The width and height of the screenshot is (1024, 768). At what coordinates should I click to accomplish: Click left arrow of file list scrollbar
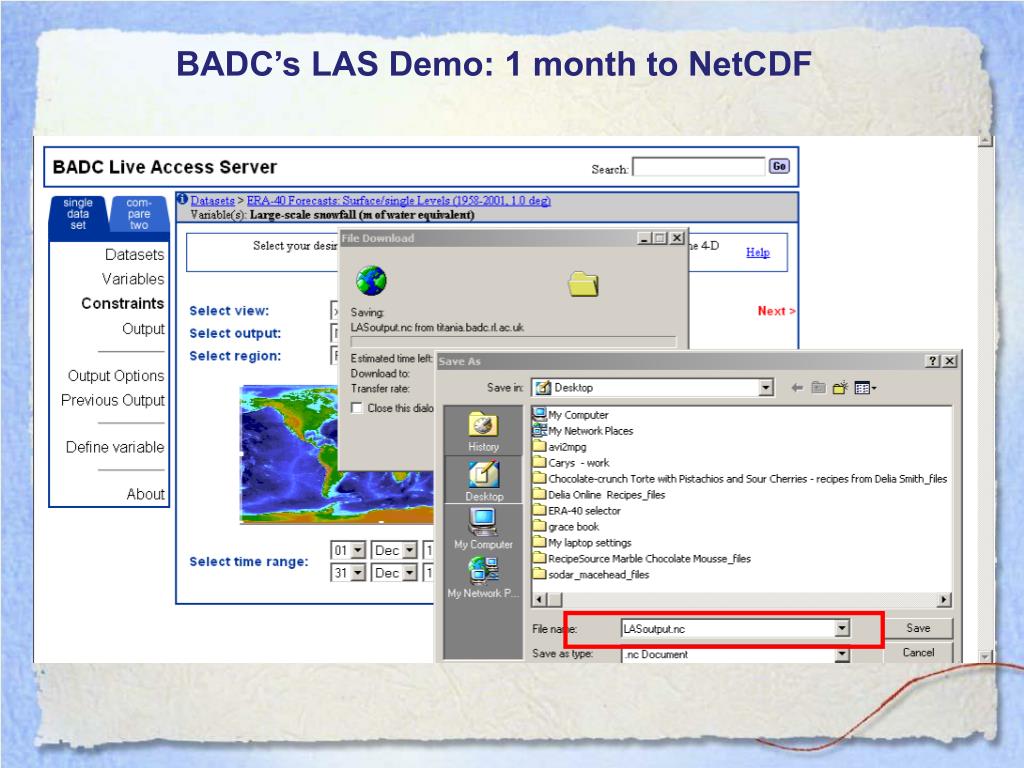[x=539, y=600]
